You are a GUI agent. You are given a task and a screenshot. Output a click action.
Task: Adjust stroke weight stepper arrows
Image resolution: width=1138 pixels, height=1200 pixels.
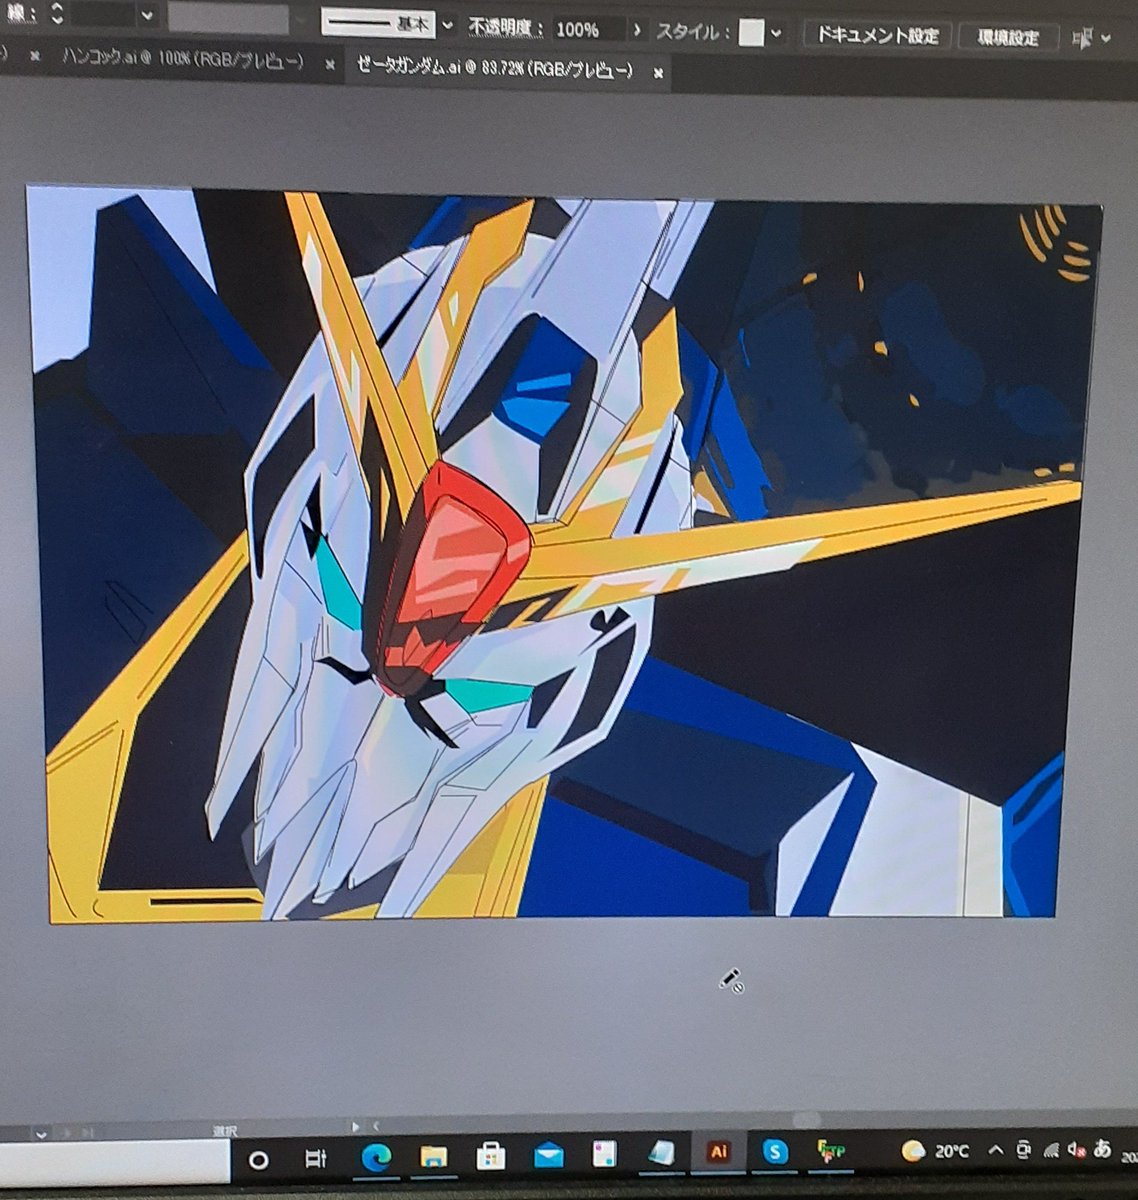click(57, 13)
